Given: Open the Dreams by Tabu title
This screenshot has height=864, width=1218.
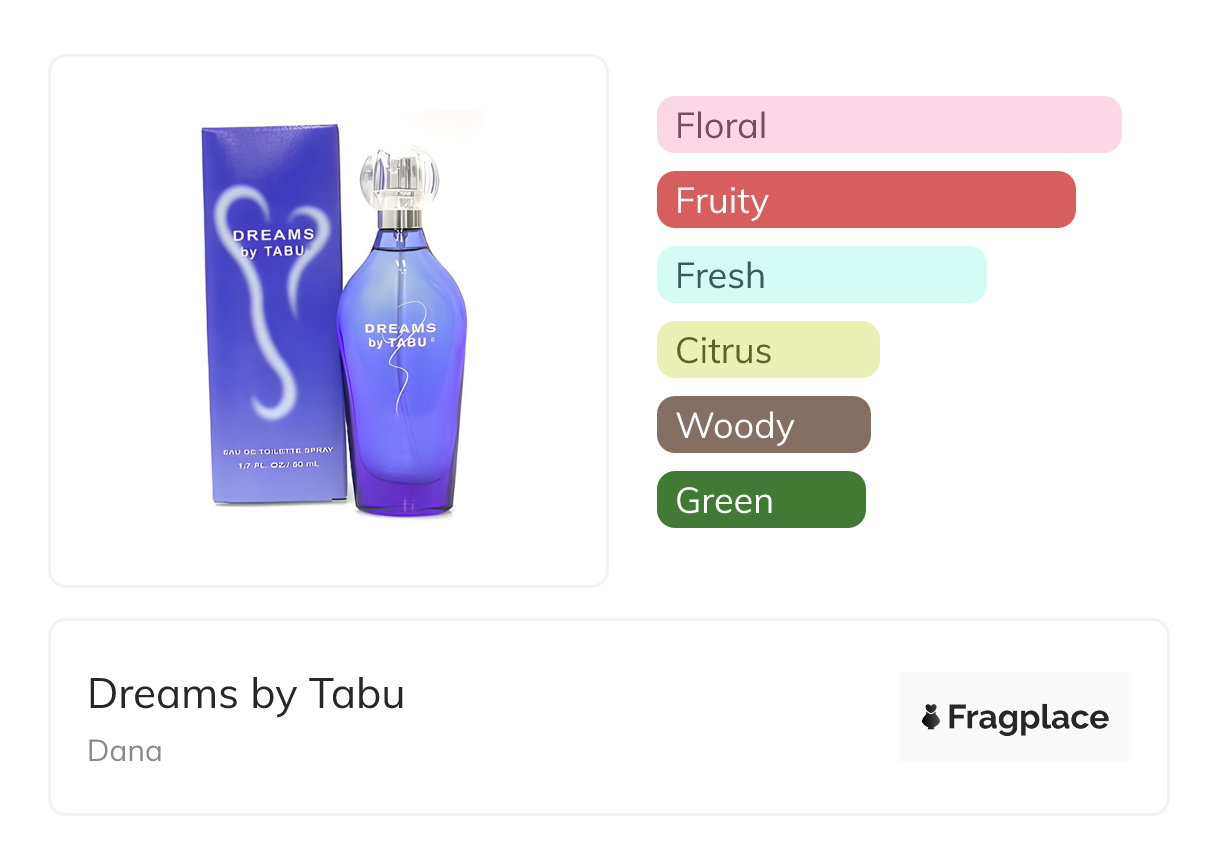Looking at the screenshot, I should point(246,693).
